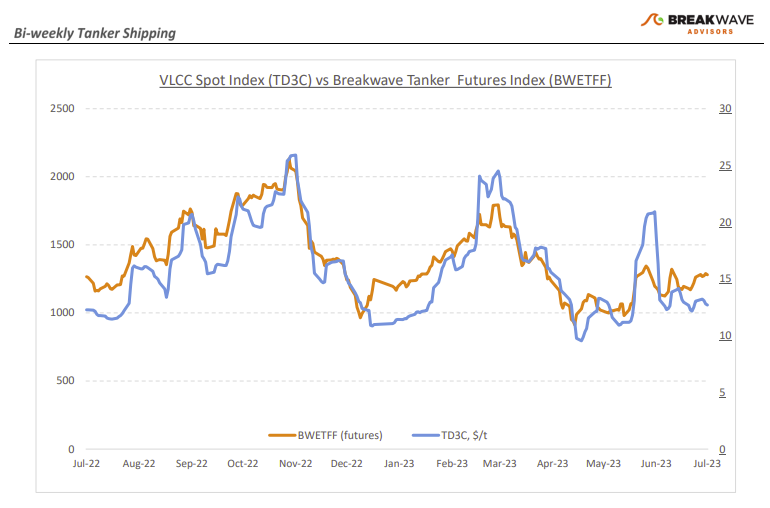Click the 'Bi-weekly Tanker Shipping' heading
This screenshot has height=508, width=770.
pos(95,33)
